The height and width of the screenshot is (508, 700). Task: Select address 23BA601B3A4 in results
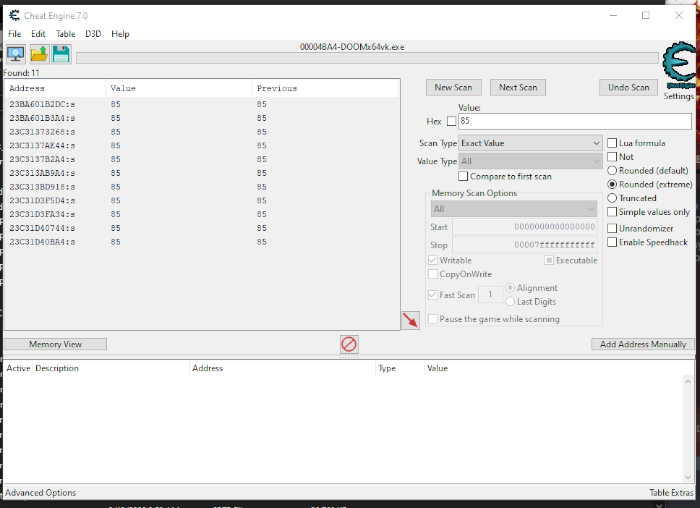(202, 118)
